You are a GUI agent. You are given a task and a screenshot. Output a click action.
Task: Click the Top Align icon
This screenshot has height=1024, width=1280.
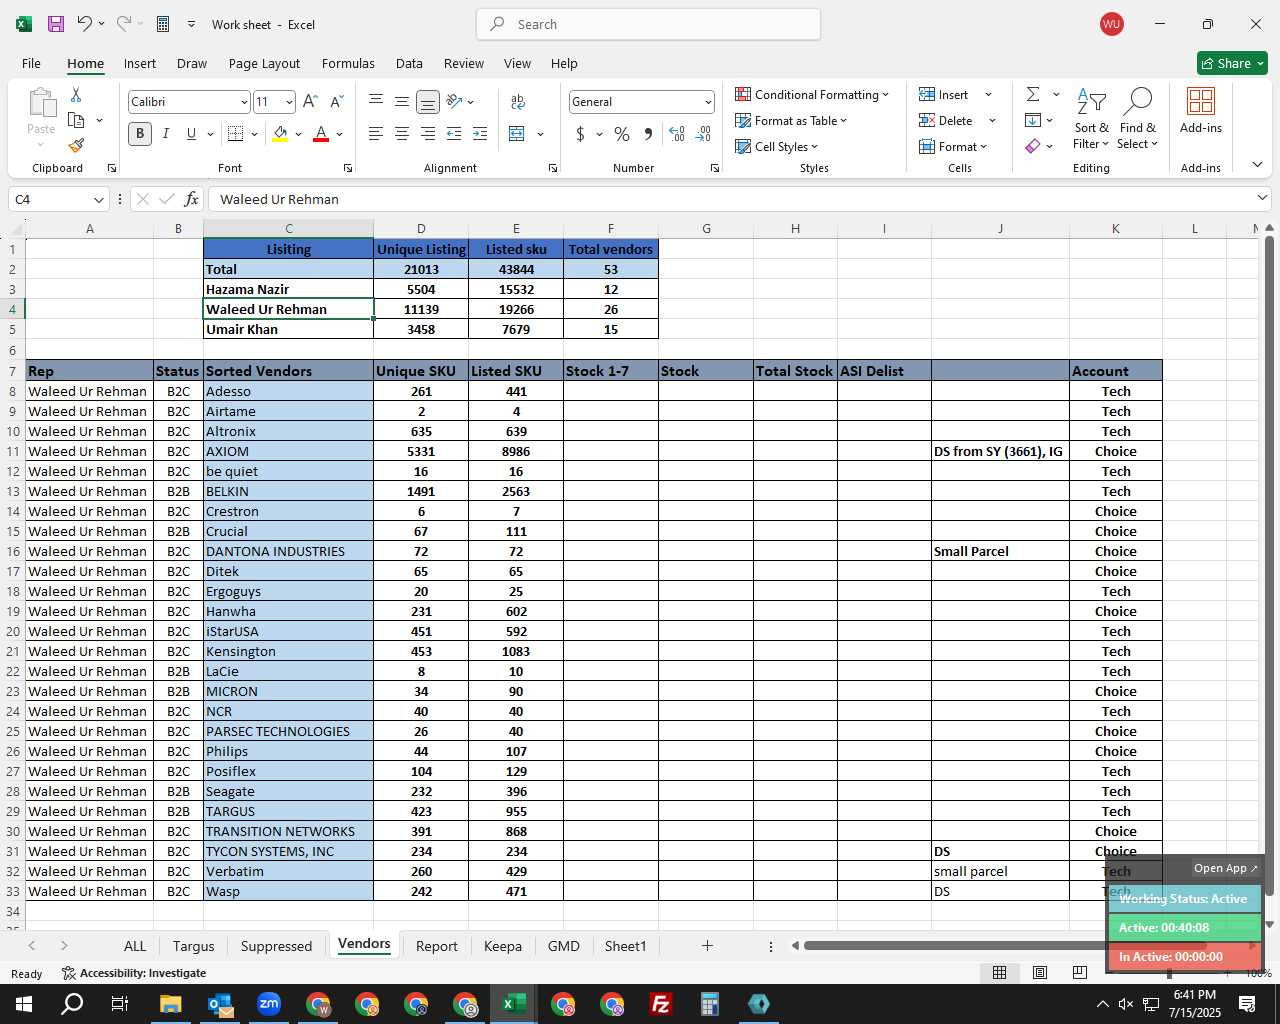pos(376,102)
